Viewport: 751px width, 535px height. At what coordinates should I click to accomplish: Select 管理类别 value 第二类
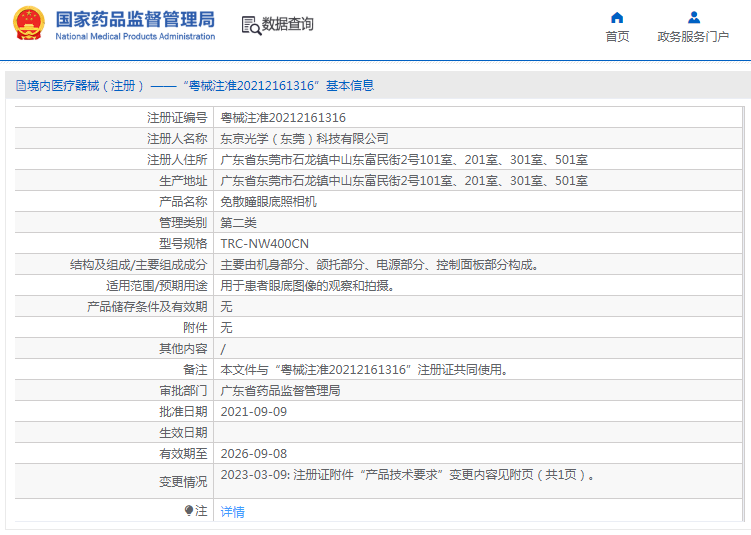tap(239, 223)
